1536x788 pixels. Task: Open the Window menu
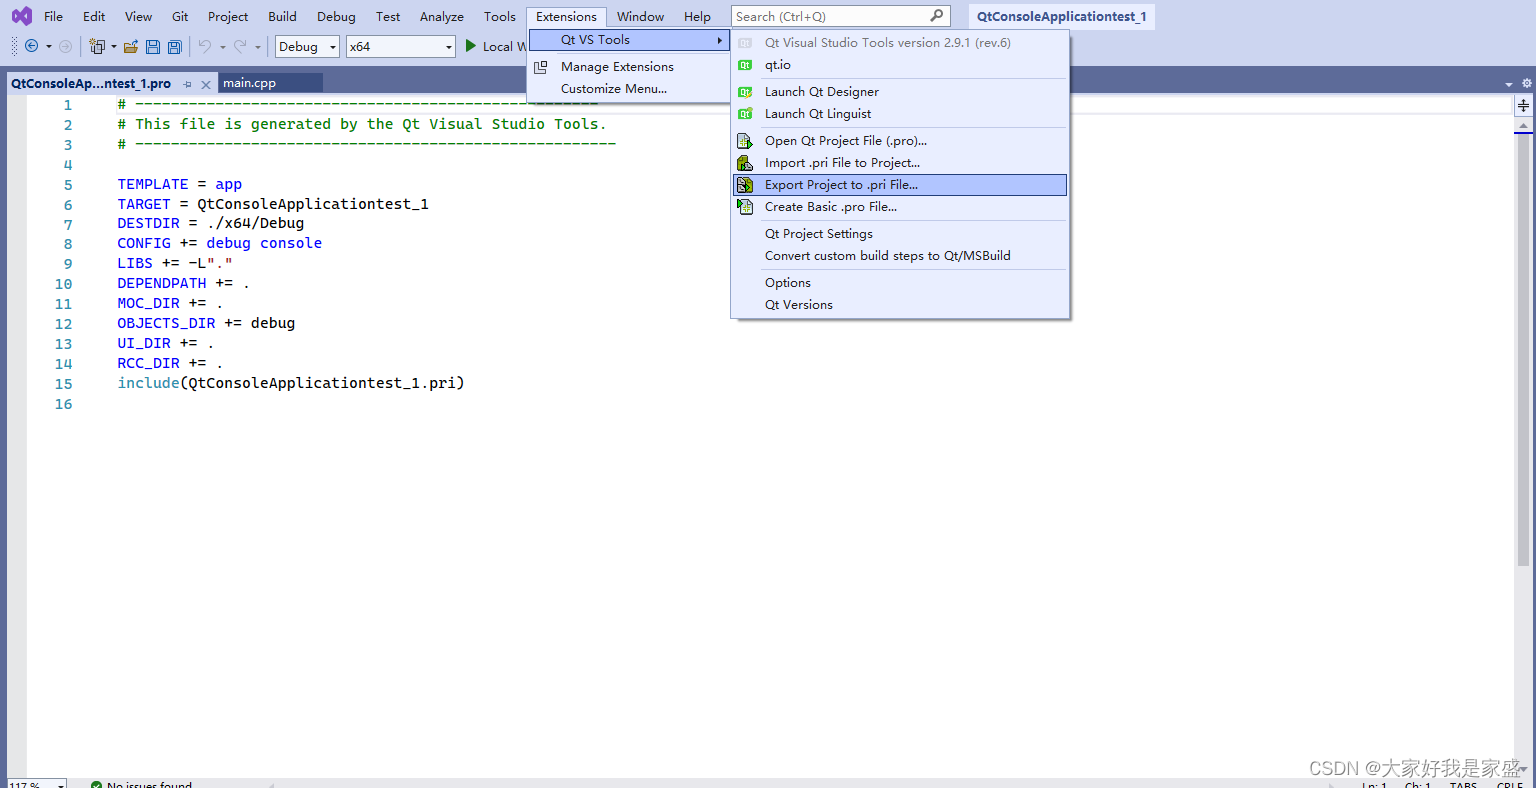[640, 16]
